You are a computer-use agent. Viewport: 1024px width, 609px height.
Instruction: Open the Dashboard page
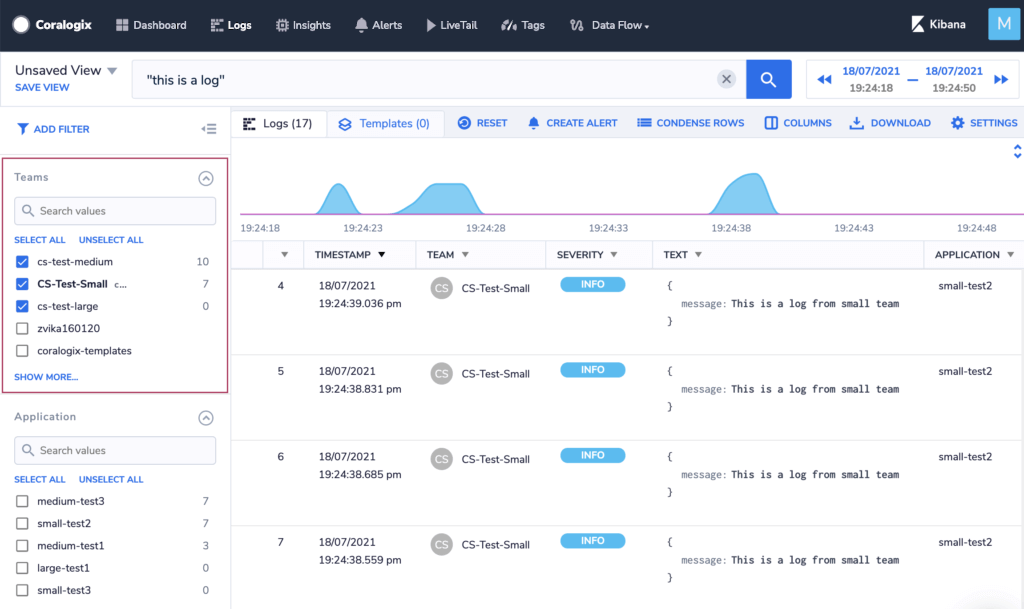(x=151, y=25)
